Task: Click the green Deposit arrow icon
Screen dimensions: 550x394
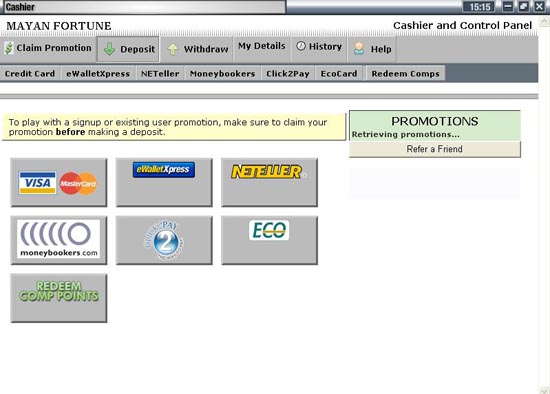Action: pyautogui.click(x=109, y=49)
